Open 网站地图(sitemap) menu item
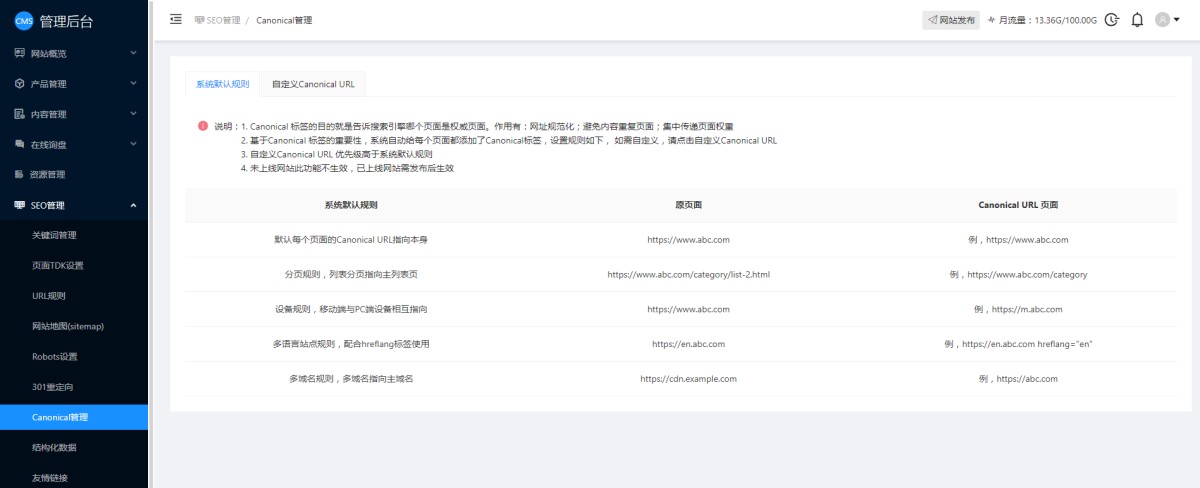 point(74,326)
